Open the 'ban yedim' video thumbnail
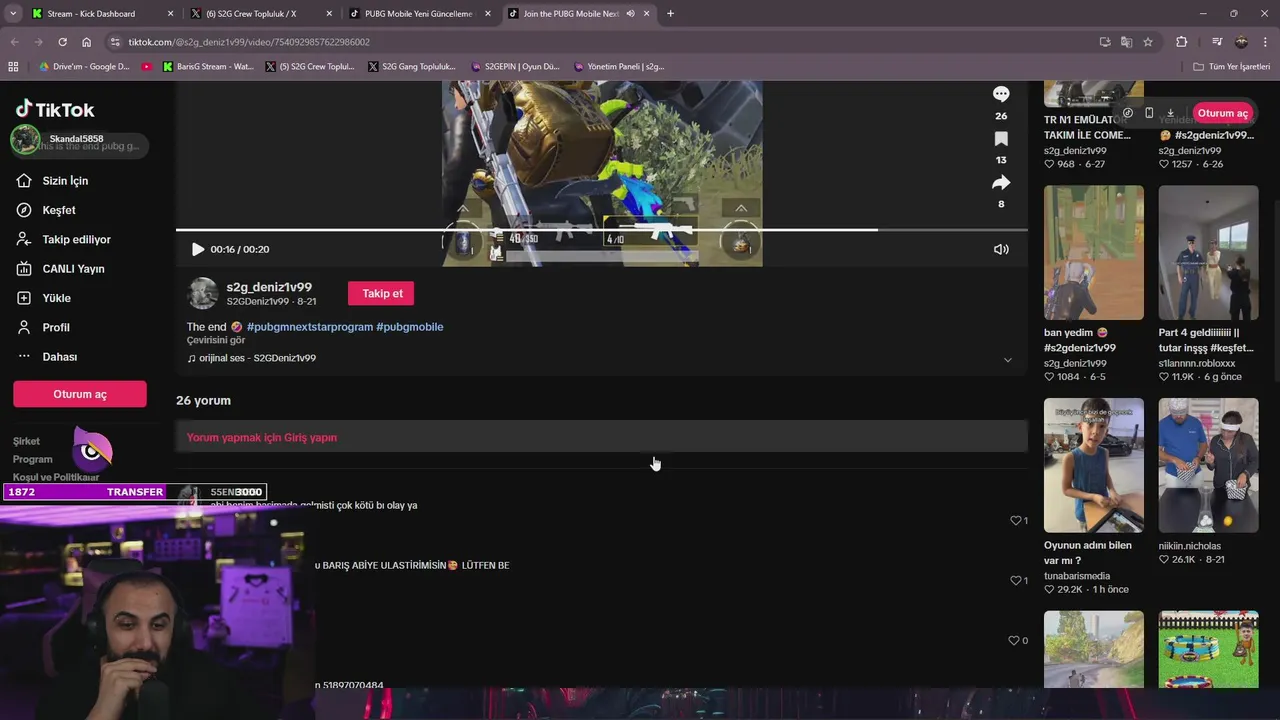Screen dimensions: 1280x720 [1094, 252]
